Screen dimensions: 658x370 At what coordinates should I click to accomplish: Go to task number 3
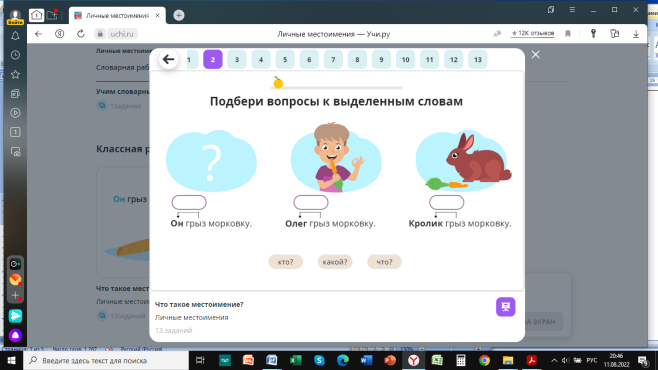coord(237,60)
